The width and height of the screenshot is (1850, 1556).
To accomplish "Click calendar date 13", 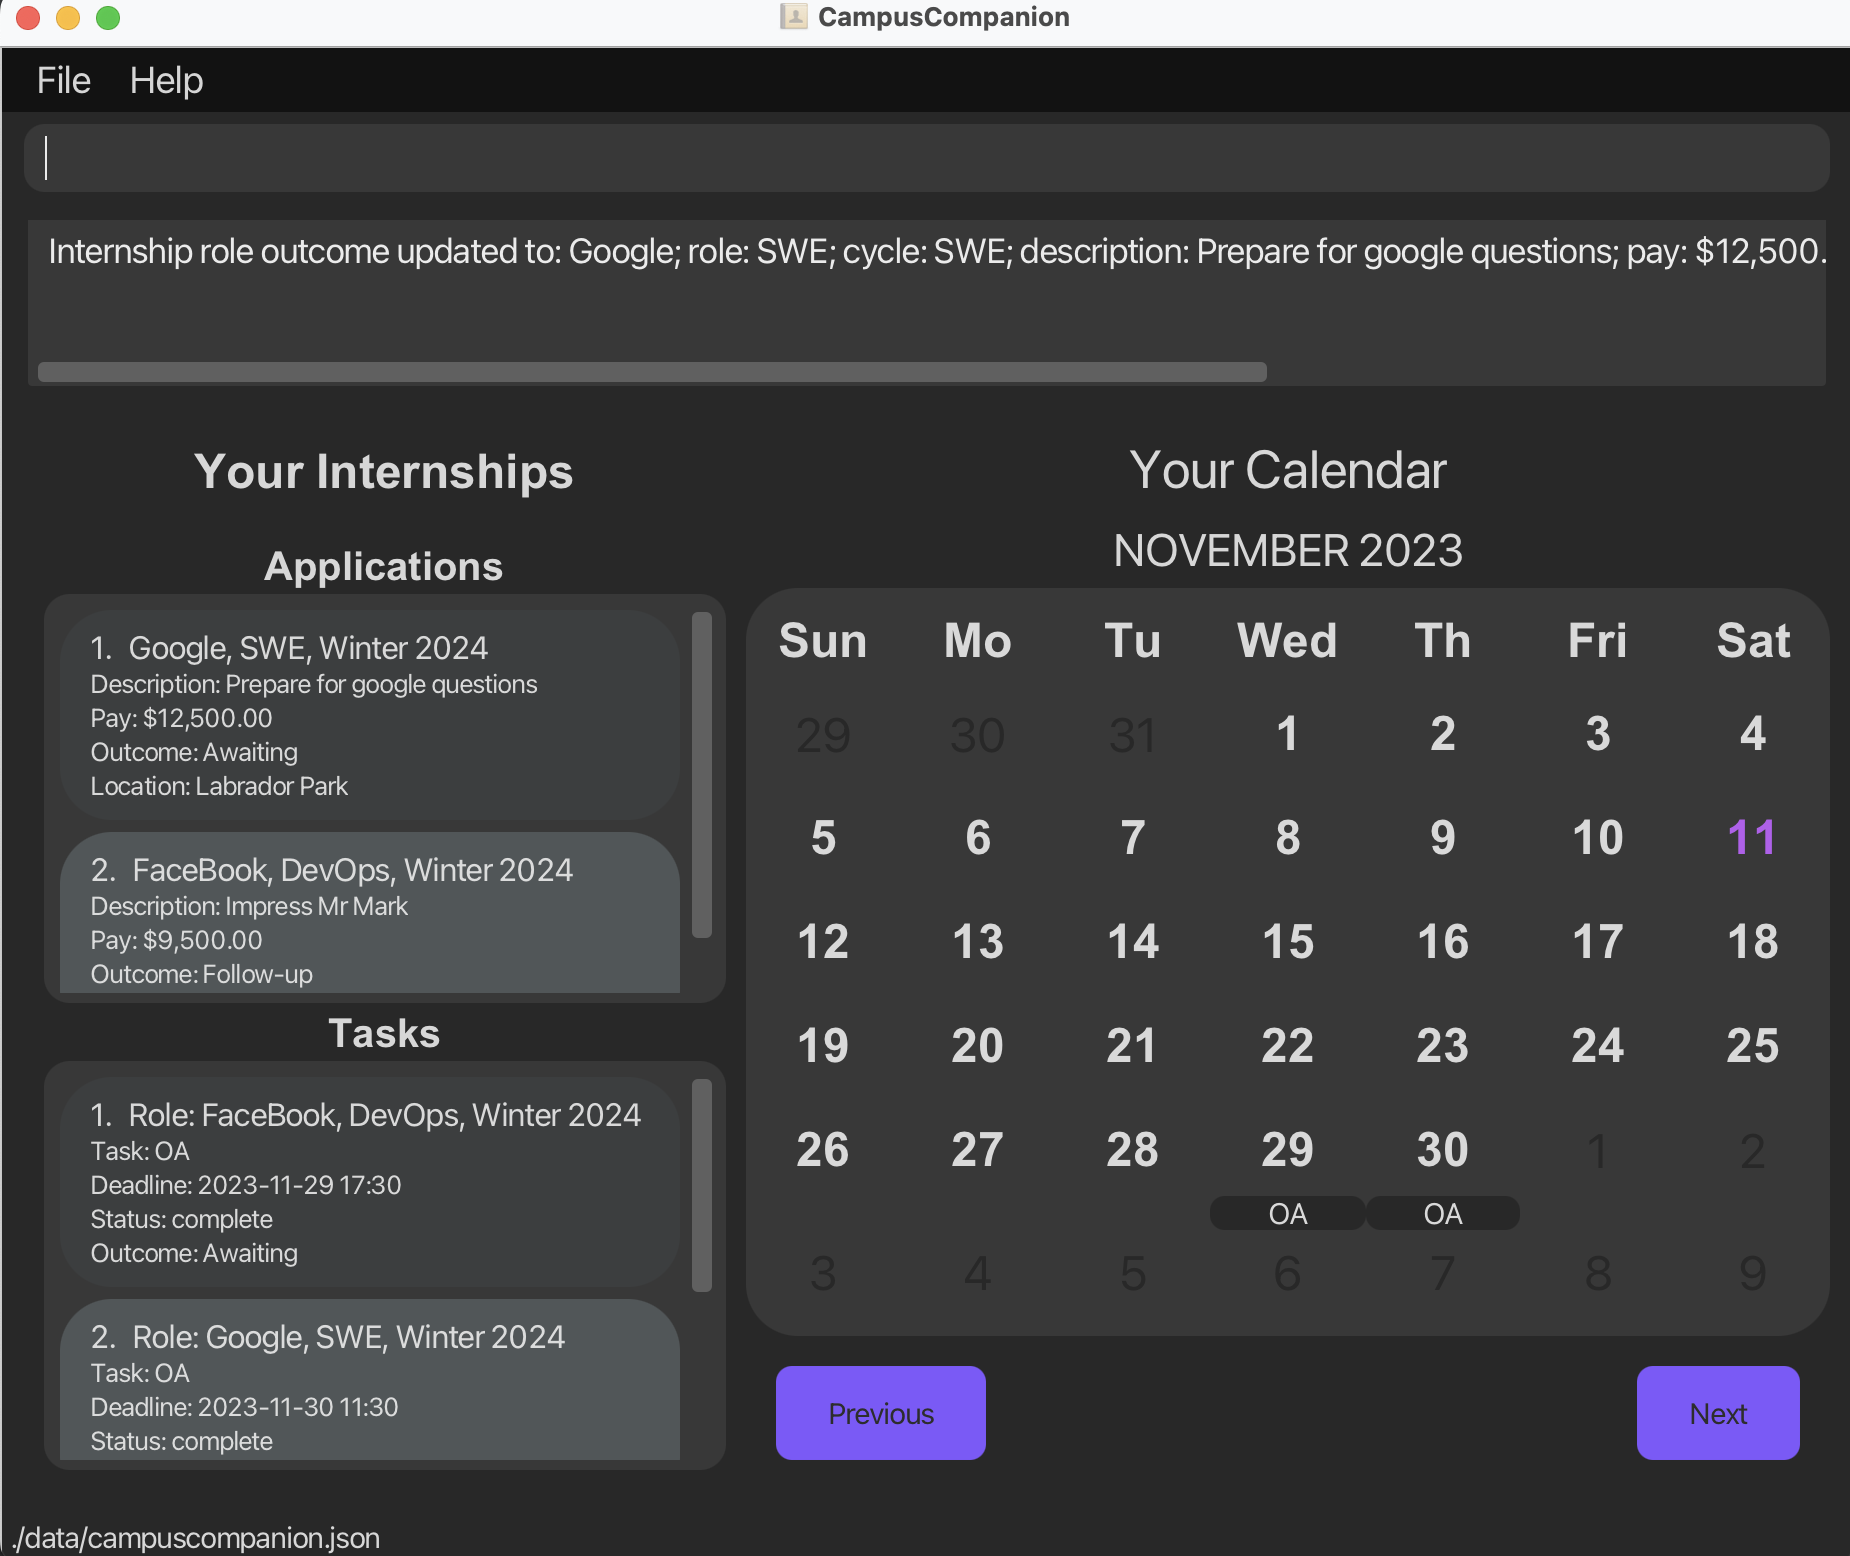I will [x=977, y=942].
